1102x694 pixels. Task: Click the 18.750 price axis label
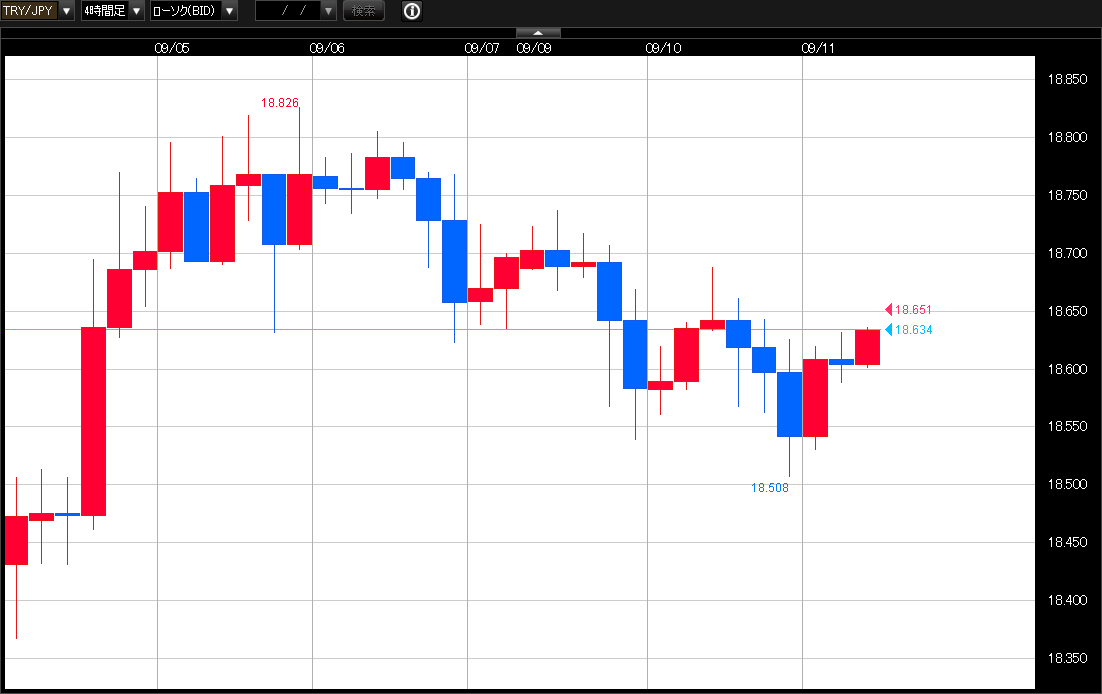[x=1068, y=195]
